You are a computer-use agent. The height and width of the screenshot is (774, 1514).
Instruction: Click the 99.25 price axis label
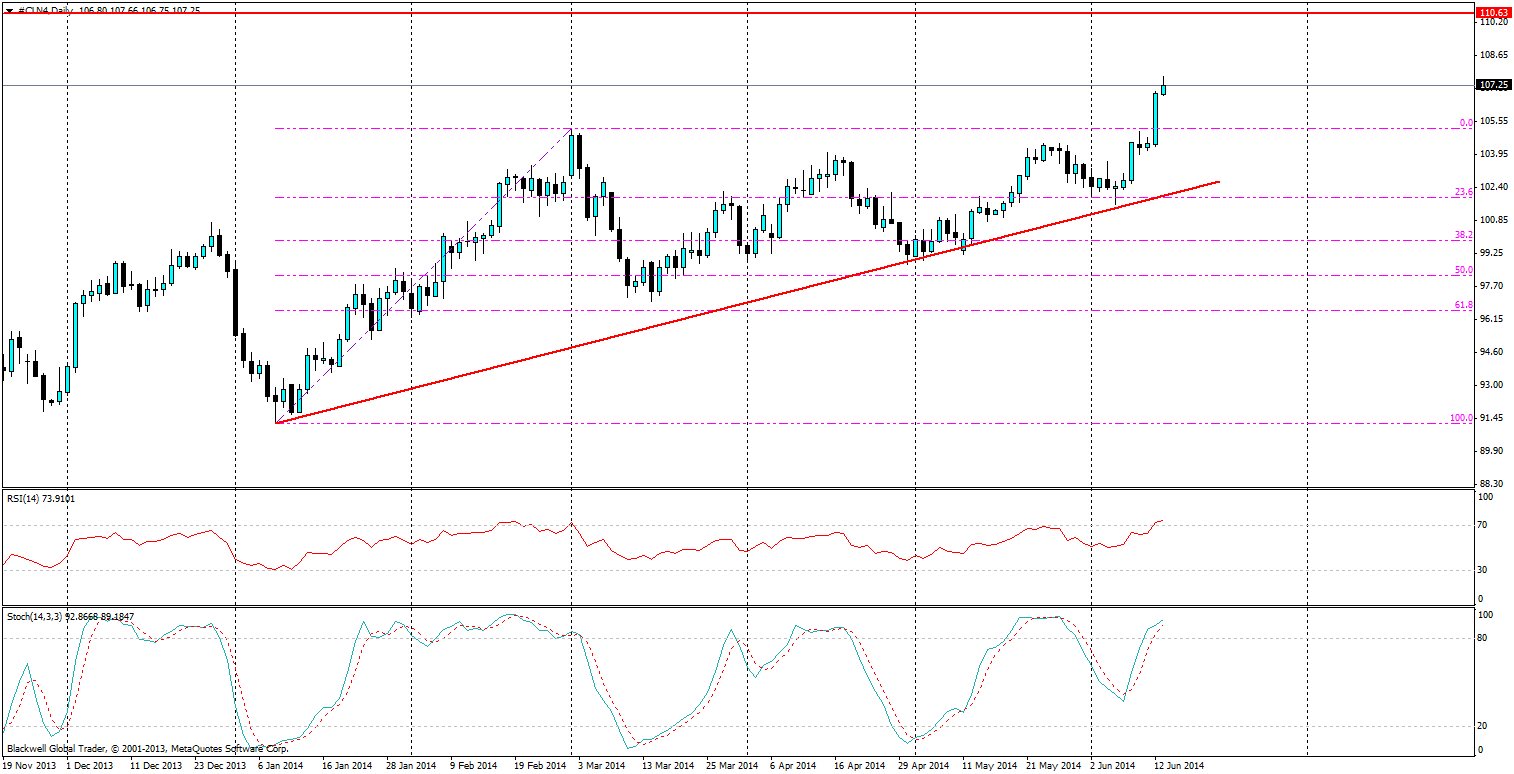pyautogui.click(x=1493, y=253)
